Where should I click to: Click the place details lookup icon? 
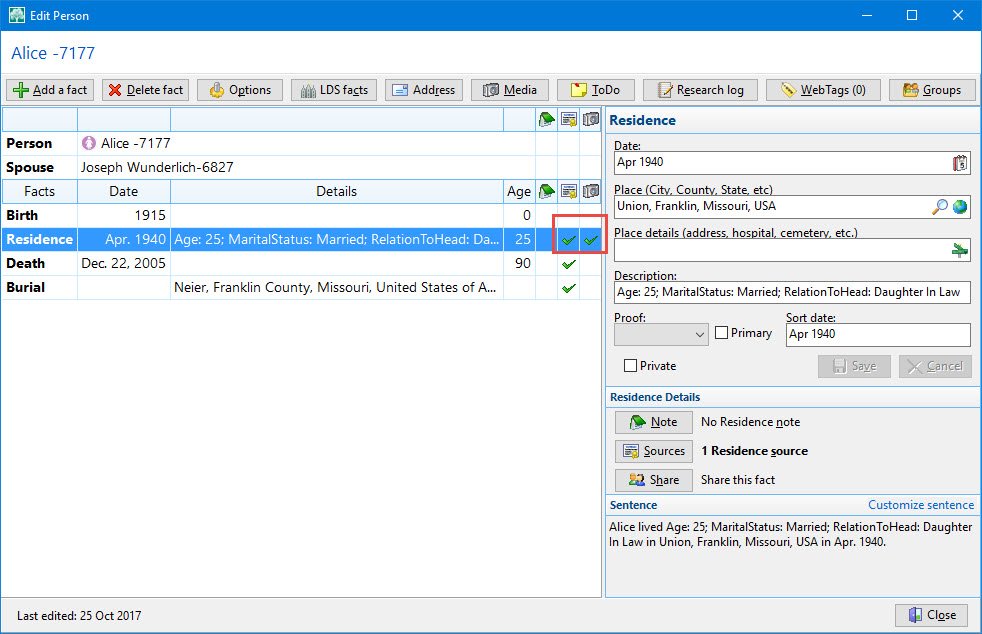pos(959,251)
